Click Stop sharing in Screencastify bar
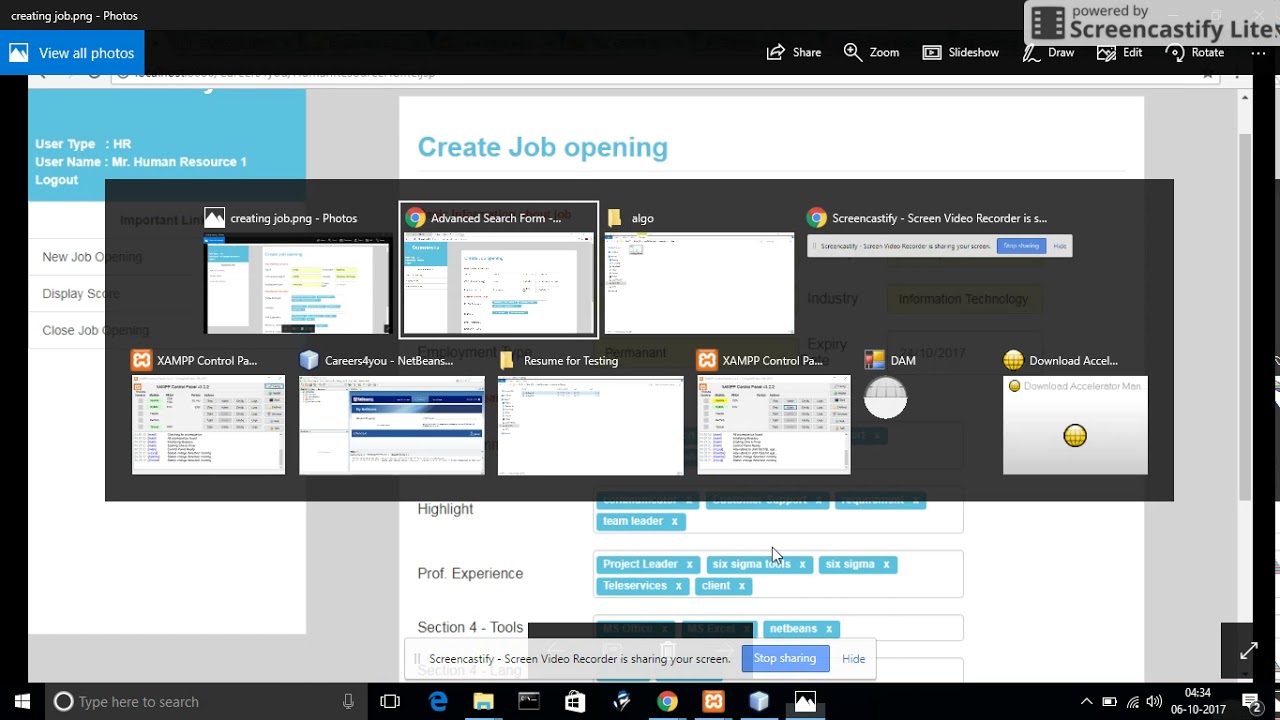 coord(784,658)
